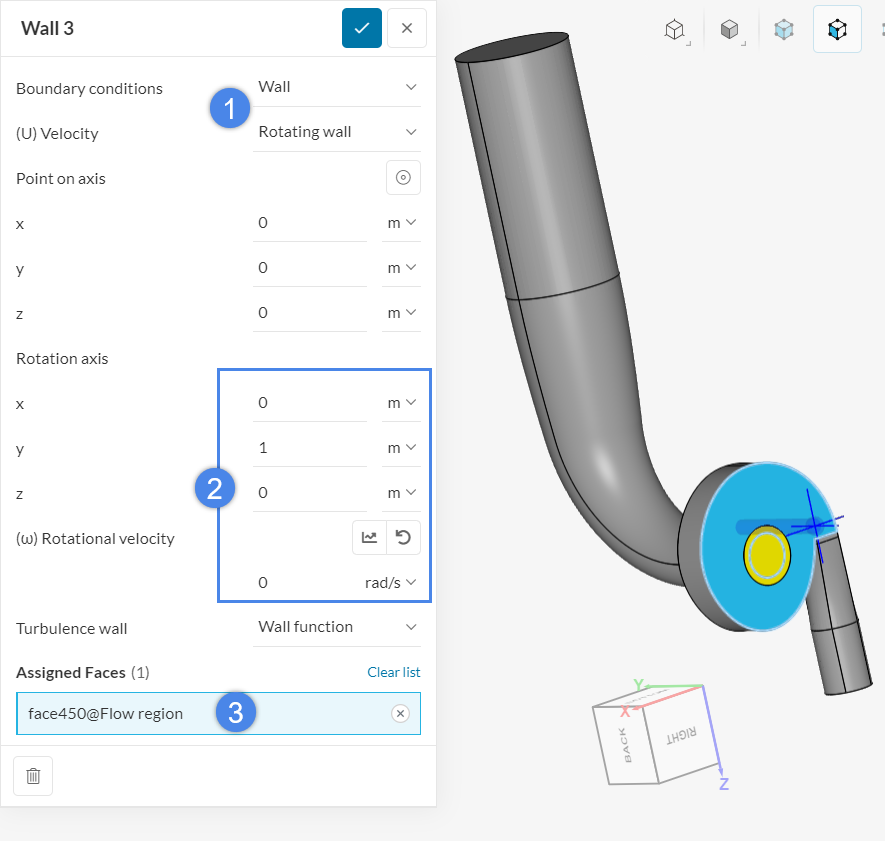Open rotational velocity table/graph input icon
This screenshot has height=841, width=885.
pyautogui.click(x=369, y=538)
